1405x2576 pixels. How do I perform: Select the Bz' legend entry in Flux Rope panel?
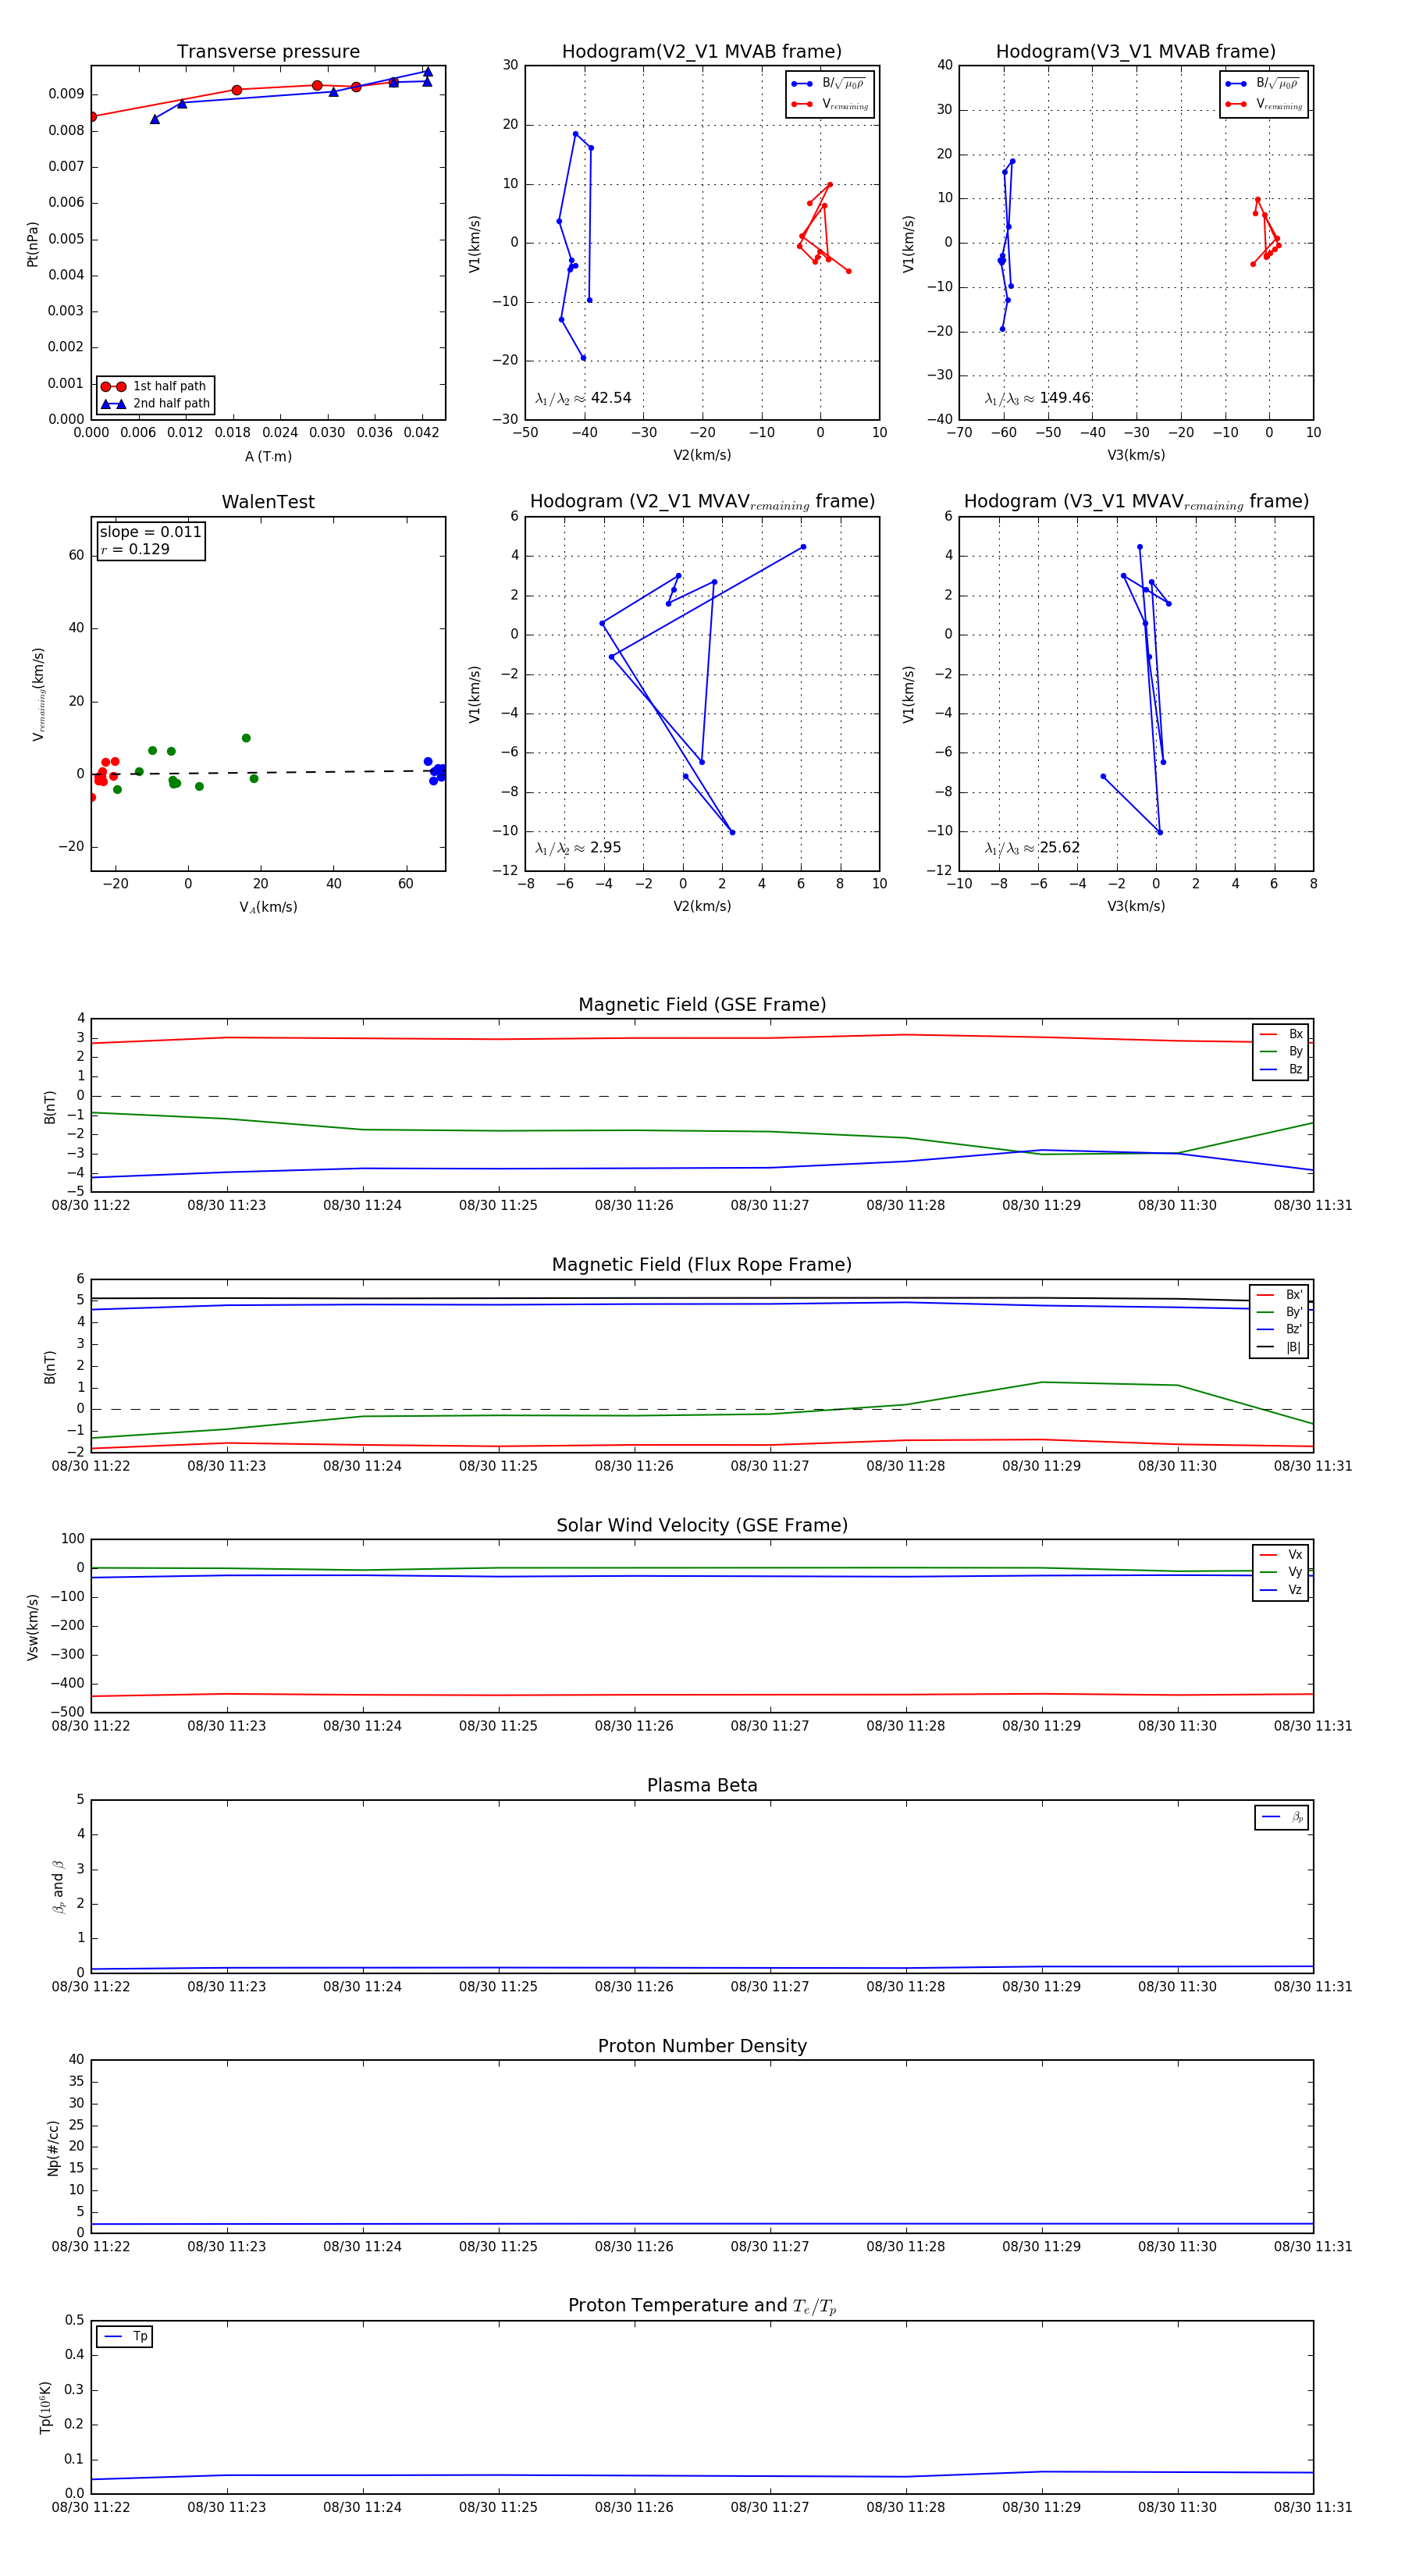coord(1280,1329)
